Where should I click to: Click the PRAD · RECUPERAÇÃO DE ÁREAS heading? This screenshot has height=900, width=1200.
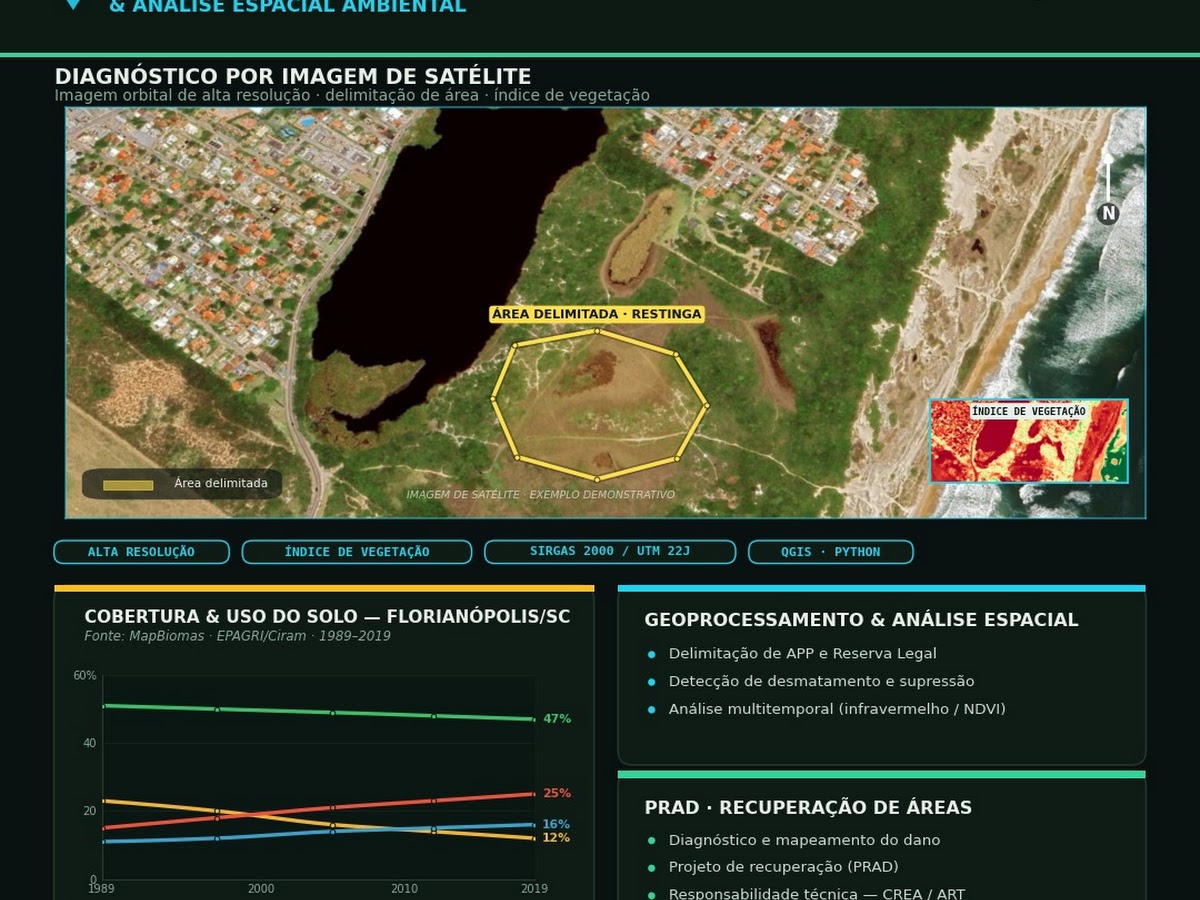tap(808, 807)
